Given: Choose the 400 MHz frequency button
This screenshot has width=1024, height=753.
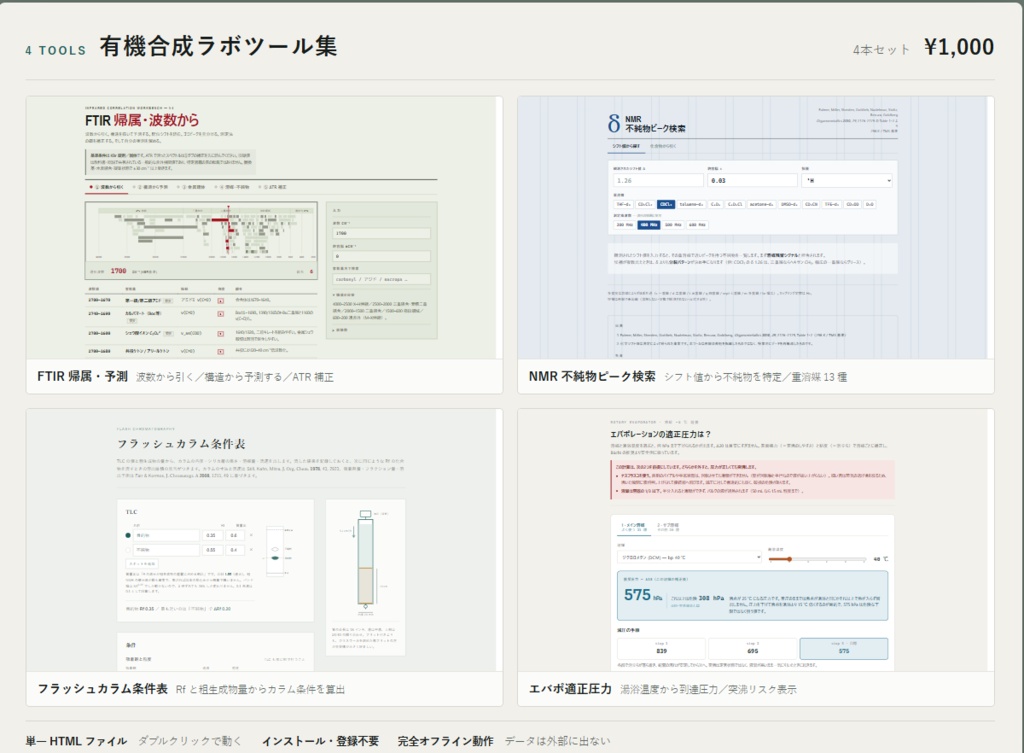Looking at the screenshot, I should pos(648,225).
